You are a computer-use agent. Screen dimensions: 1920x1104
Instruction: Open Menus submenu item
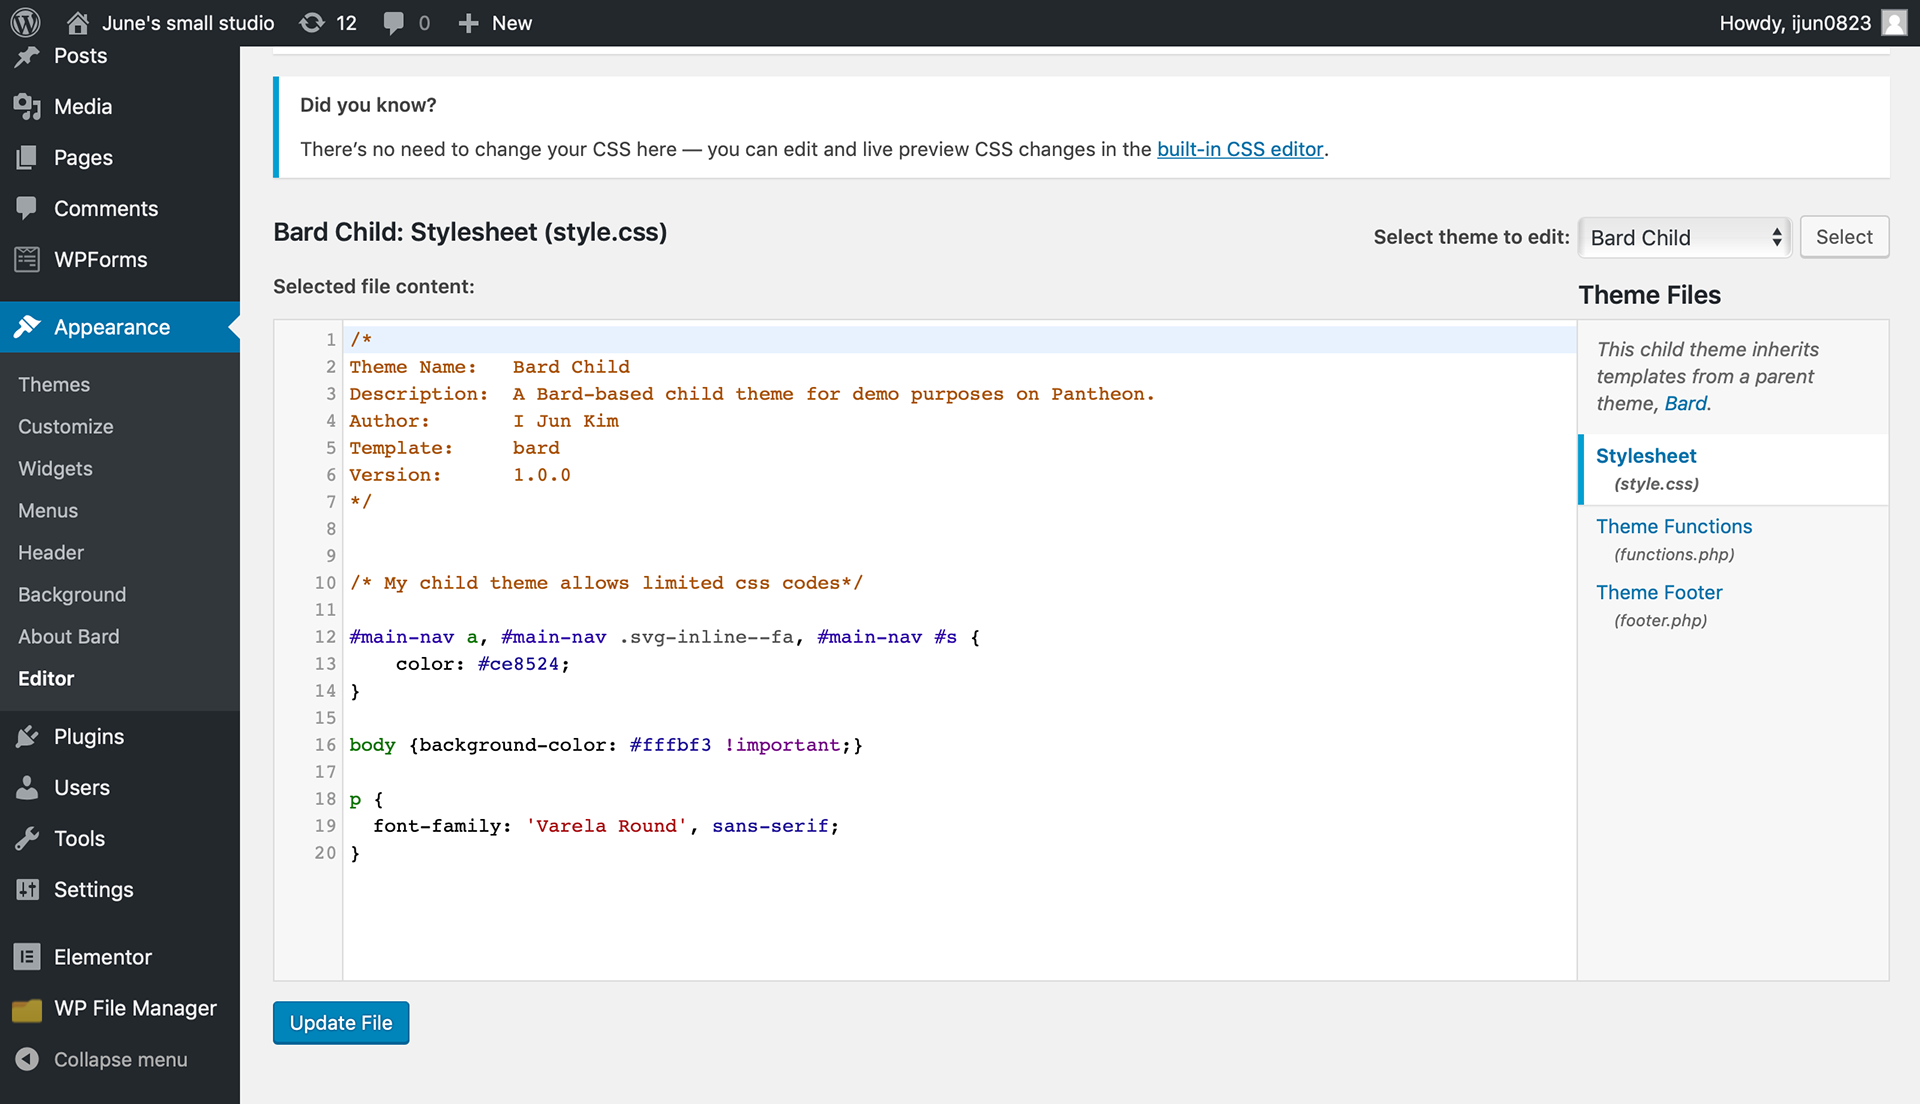click(48, 510)
